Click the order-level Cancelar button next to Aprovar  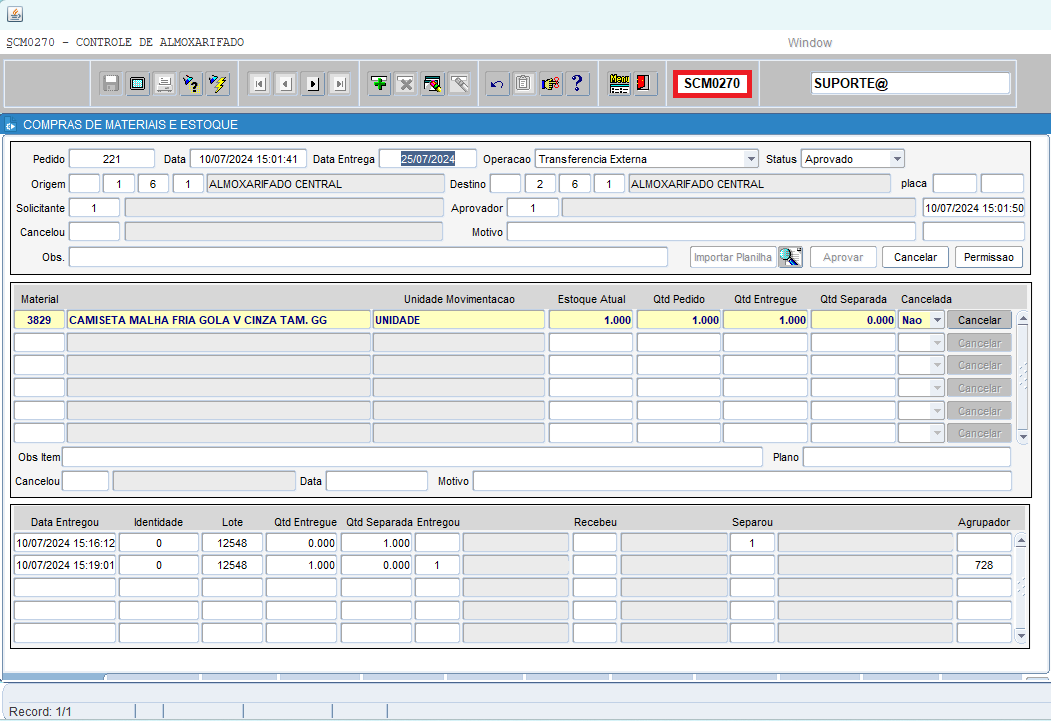pyautogui.click(x=915, y=257)
